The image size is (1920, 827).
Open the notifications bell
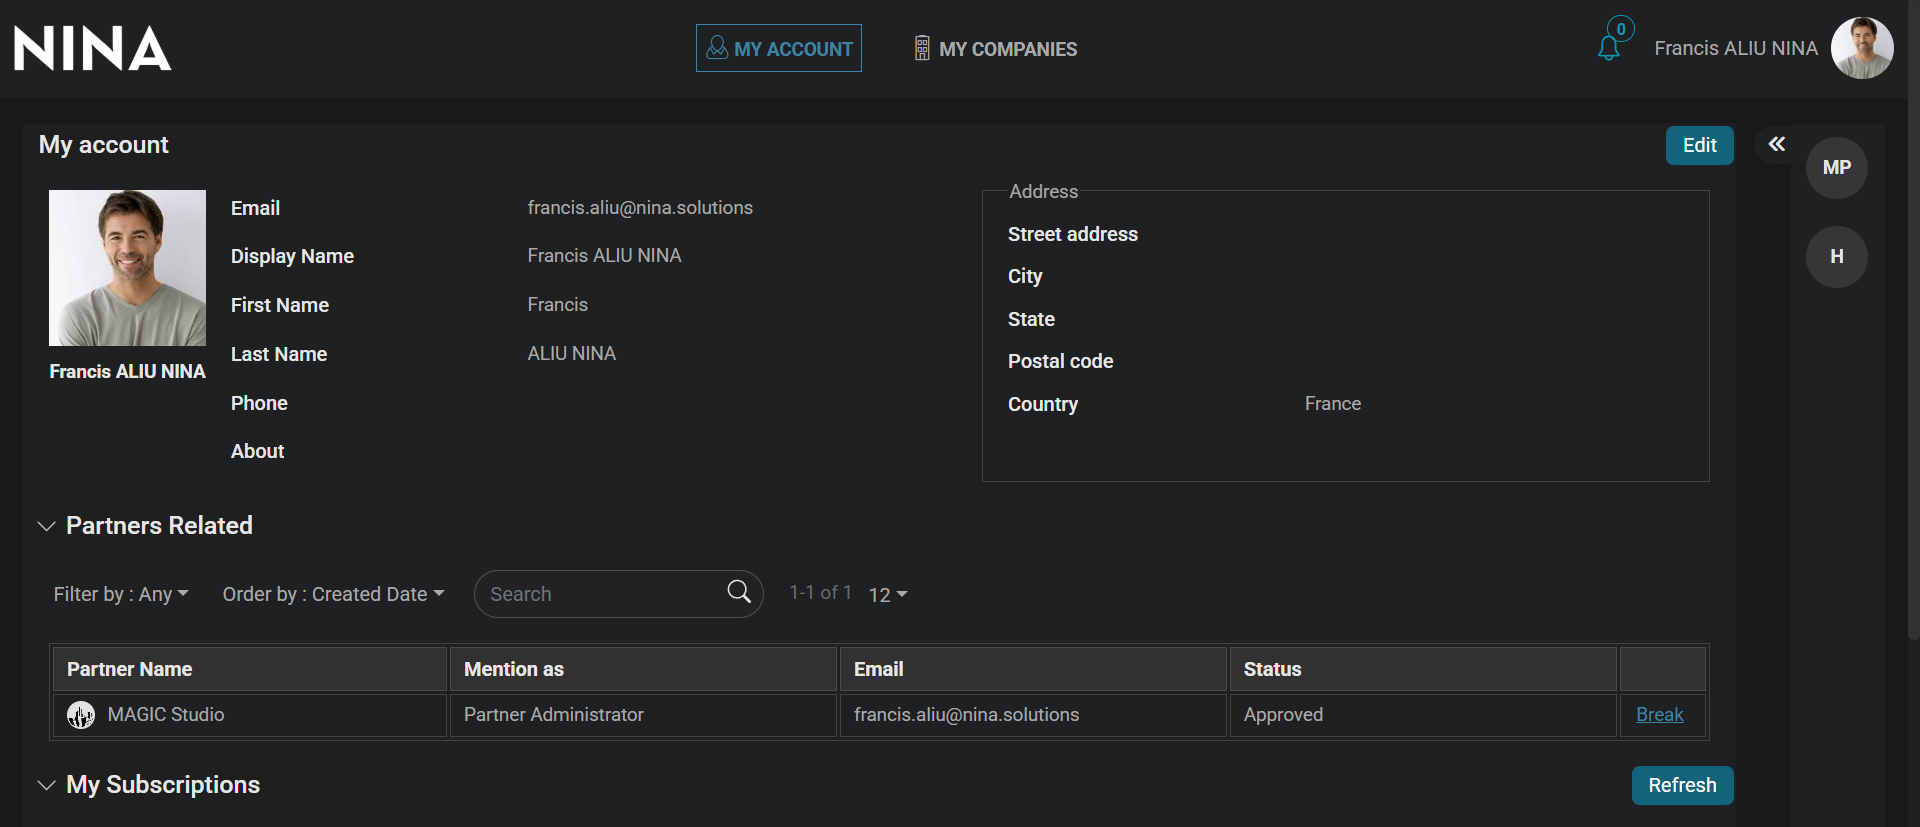[x=1609, y=47]
